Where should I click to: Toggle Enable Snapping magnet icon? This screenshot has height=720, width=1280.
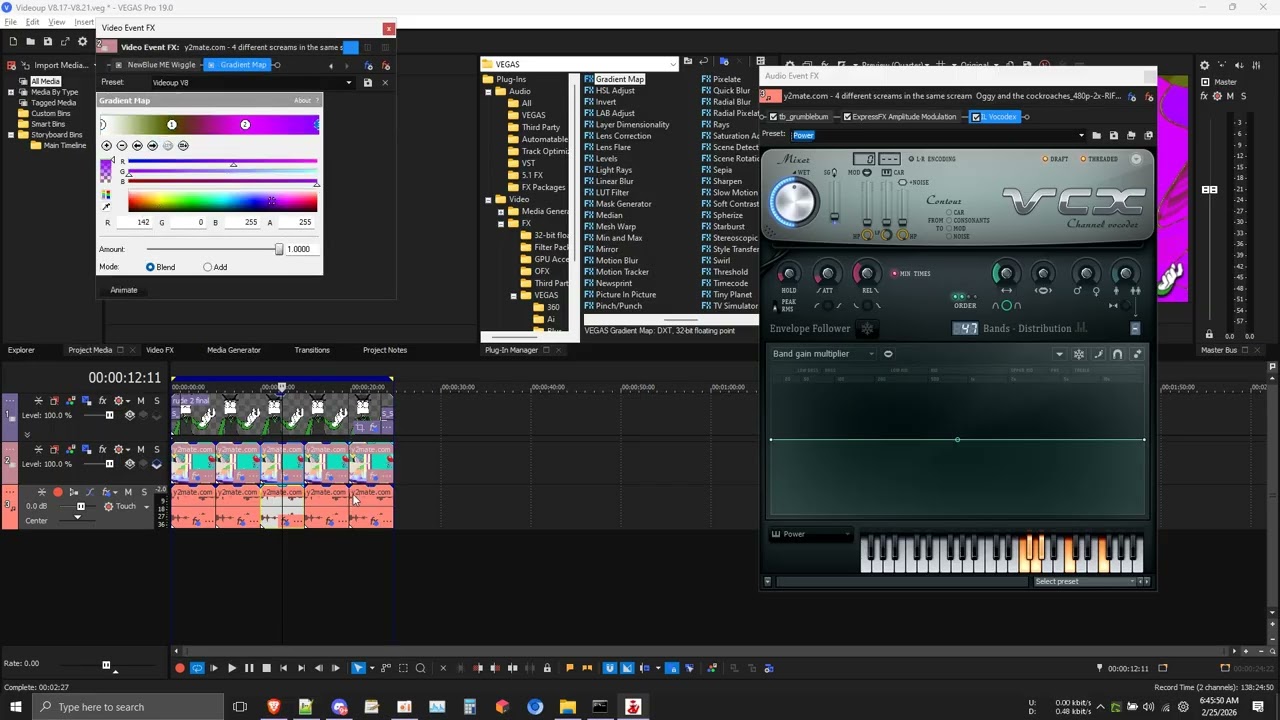pyautogui.click(x=610, y=668)
